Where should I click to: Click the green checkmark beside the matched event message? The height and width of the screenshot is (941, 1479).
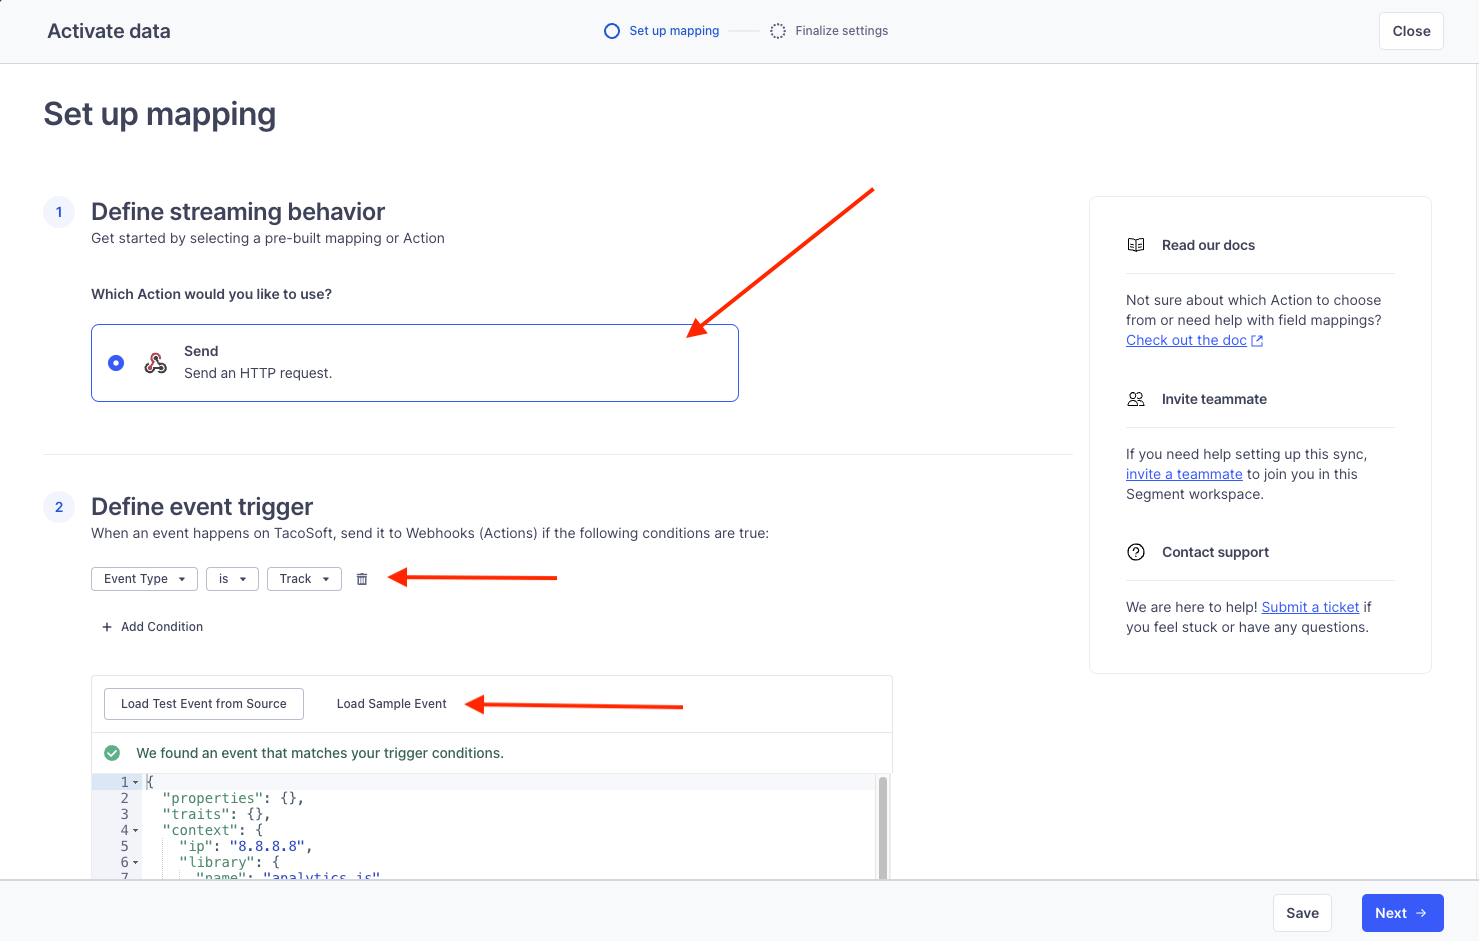click(x=111, y=752)
